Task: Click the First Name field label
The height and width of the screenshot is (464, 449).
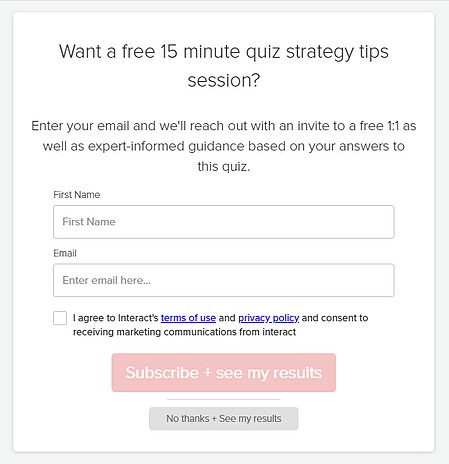Action: pos(77,195)
